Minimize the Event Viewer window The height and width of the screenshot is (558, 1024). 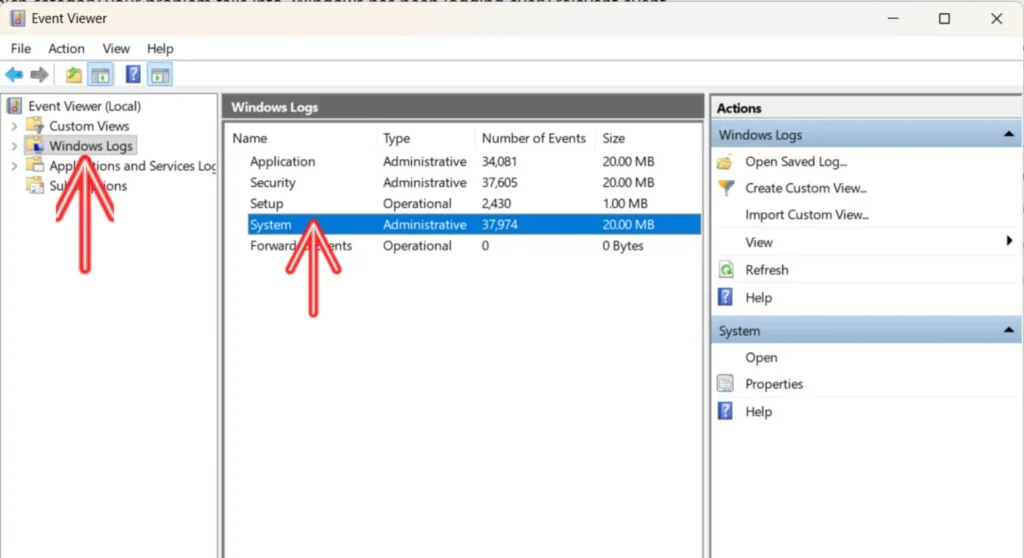click(893, 19)
